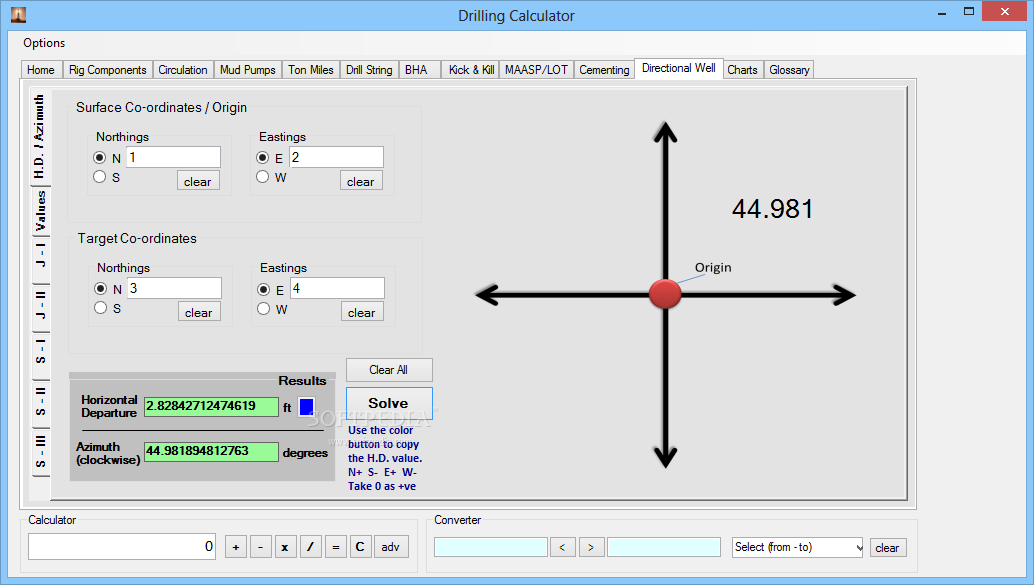Open the Select (from - to) converter dropdown
The width and height of the screenshot is (1034, 585).
coord(797,547)
